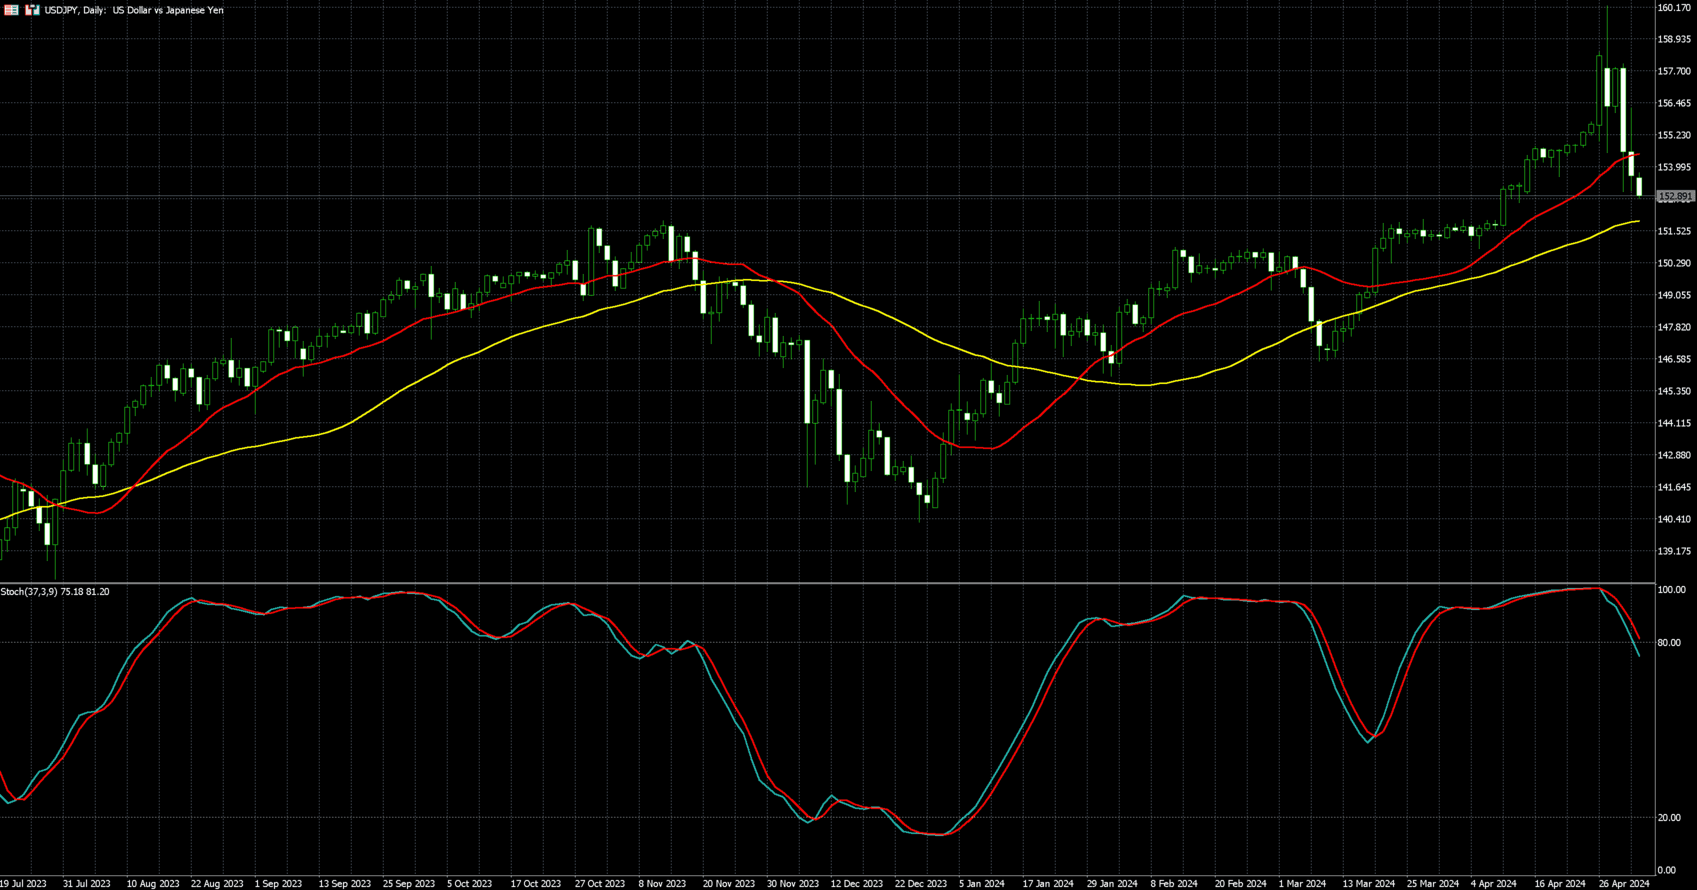
Task: Select the 20.00 stochastic level label
Action: coord(1668,818)
